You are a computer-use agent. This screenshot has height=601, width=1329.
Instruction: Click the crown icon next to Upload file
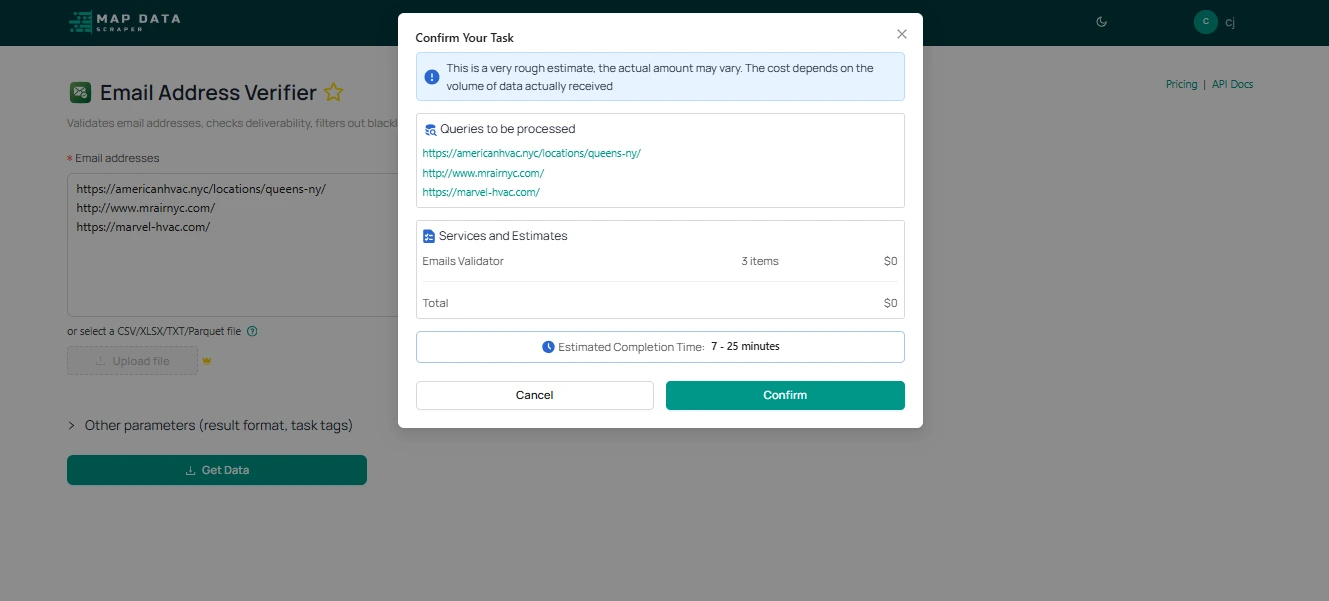[207, 361]
